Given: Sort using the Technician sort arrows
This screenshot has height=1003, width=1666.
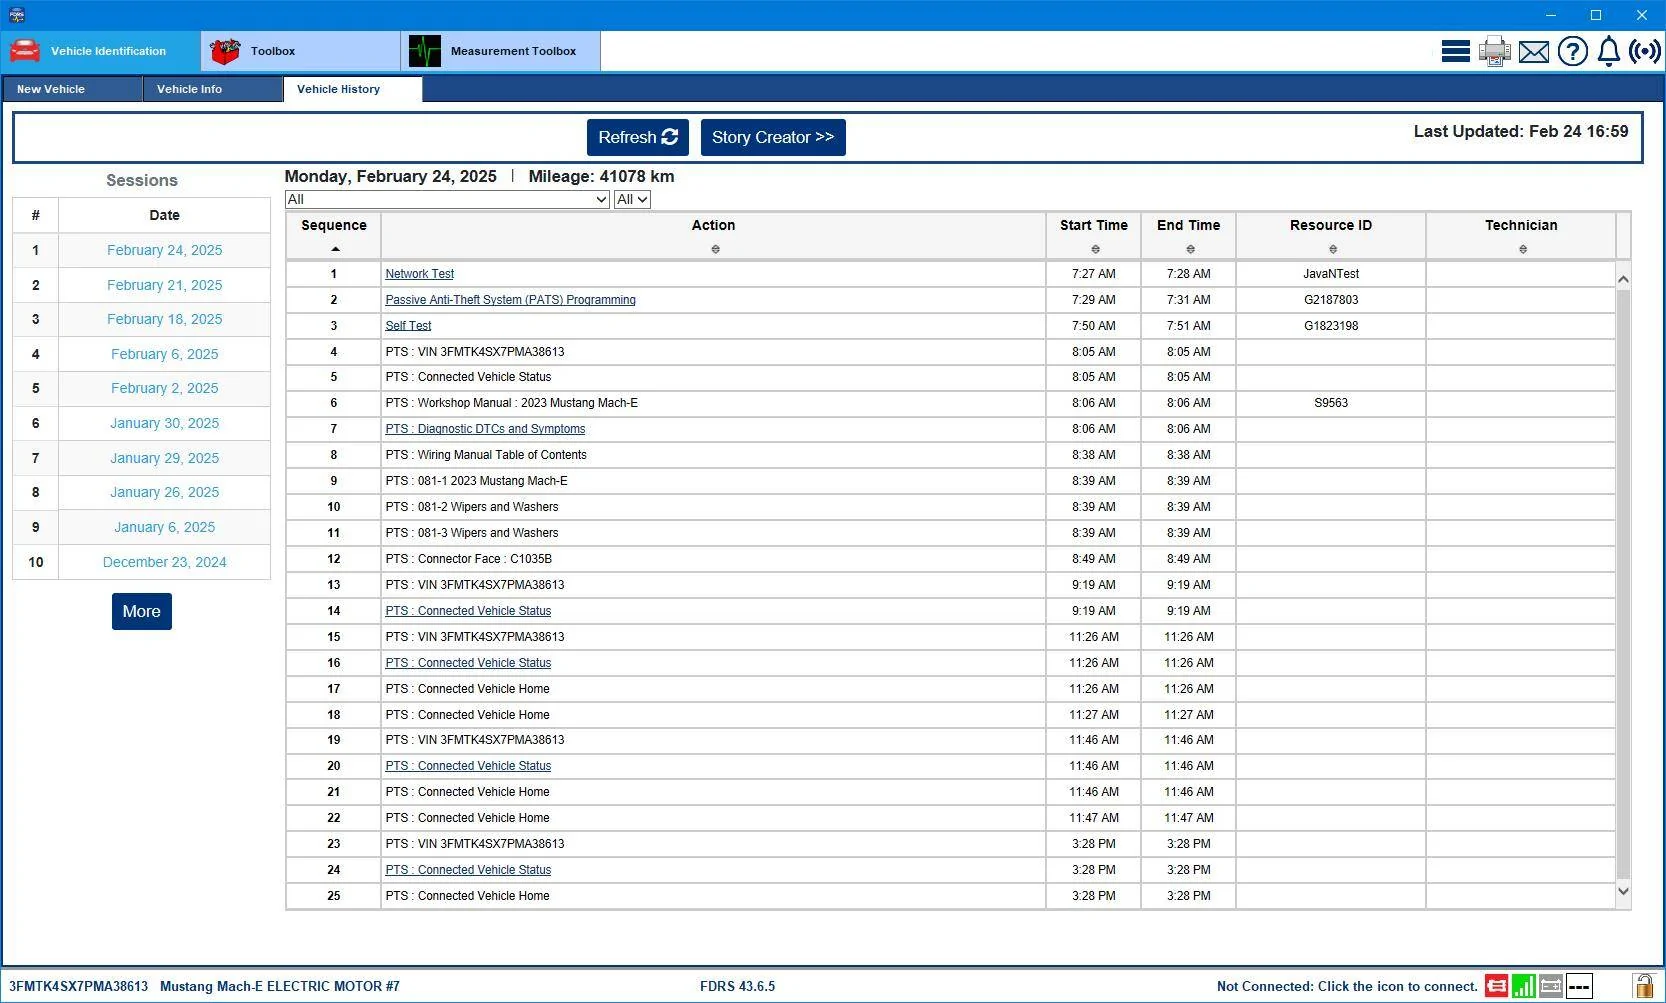Looking at the screenshot, I should (1523, 249).
